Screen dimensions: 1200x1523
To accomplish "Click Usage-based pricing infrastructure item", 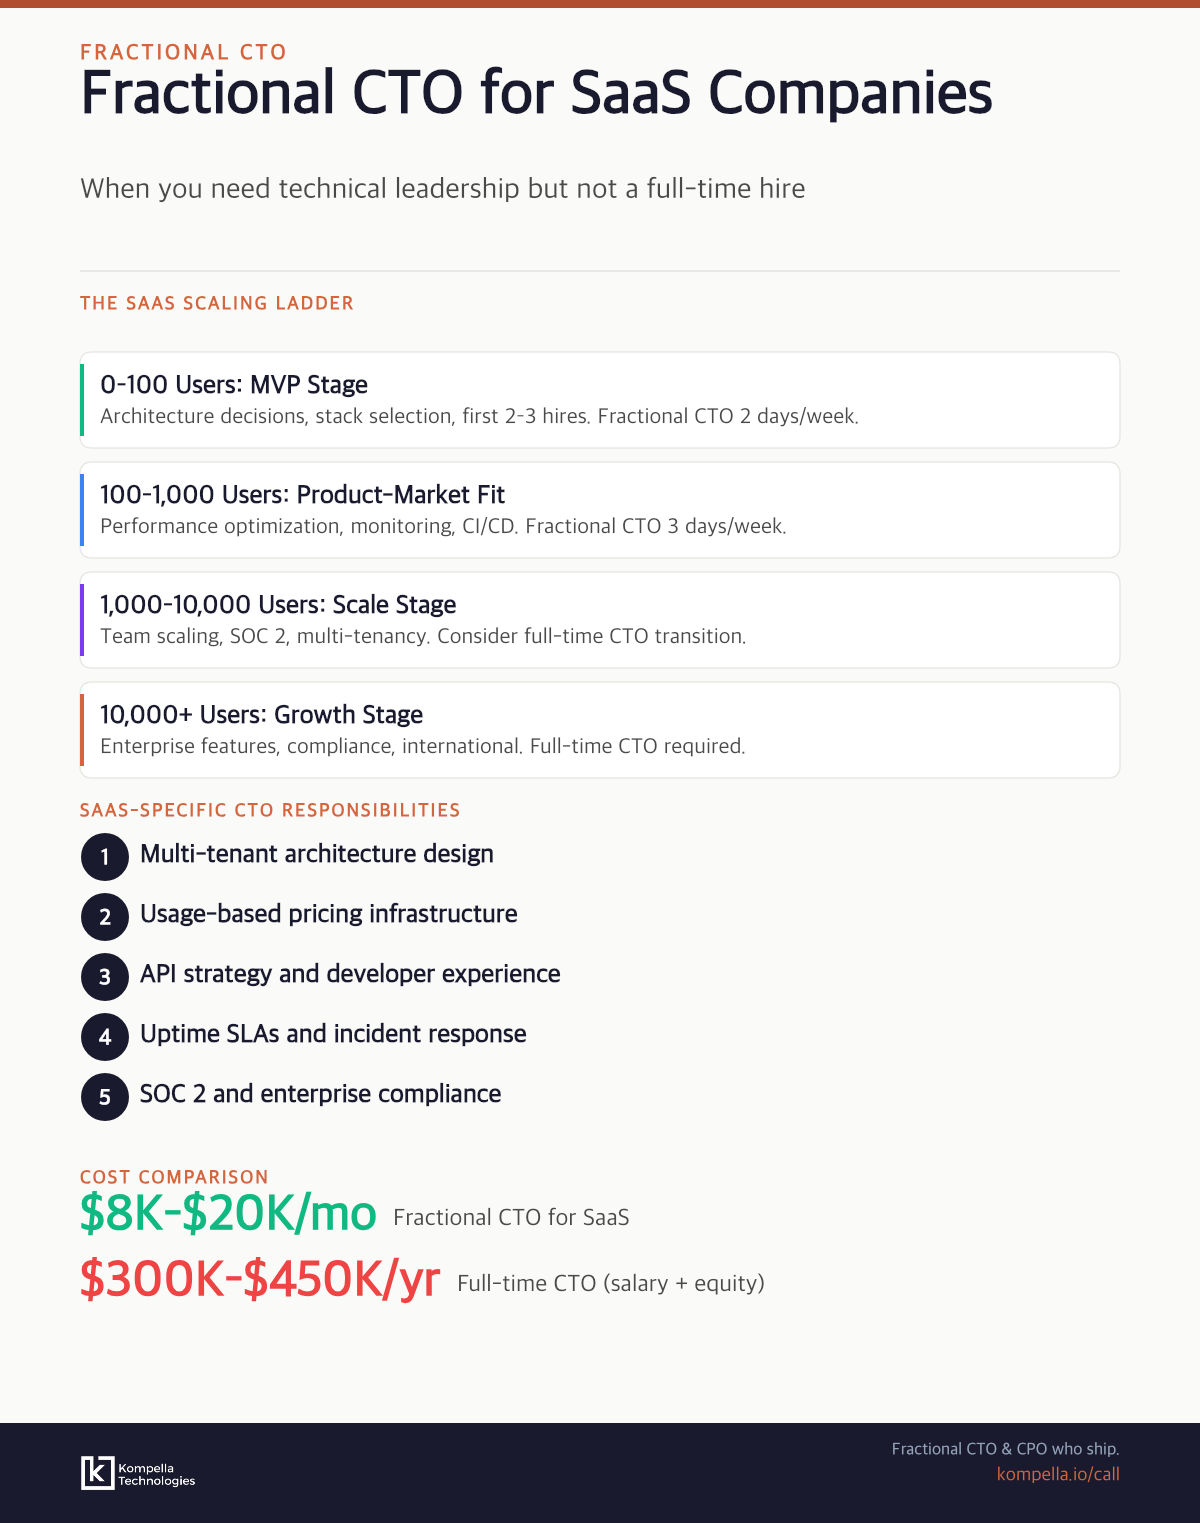I will (329, 914).
